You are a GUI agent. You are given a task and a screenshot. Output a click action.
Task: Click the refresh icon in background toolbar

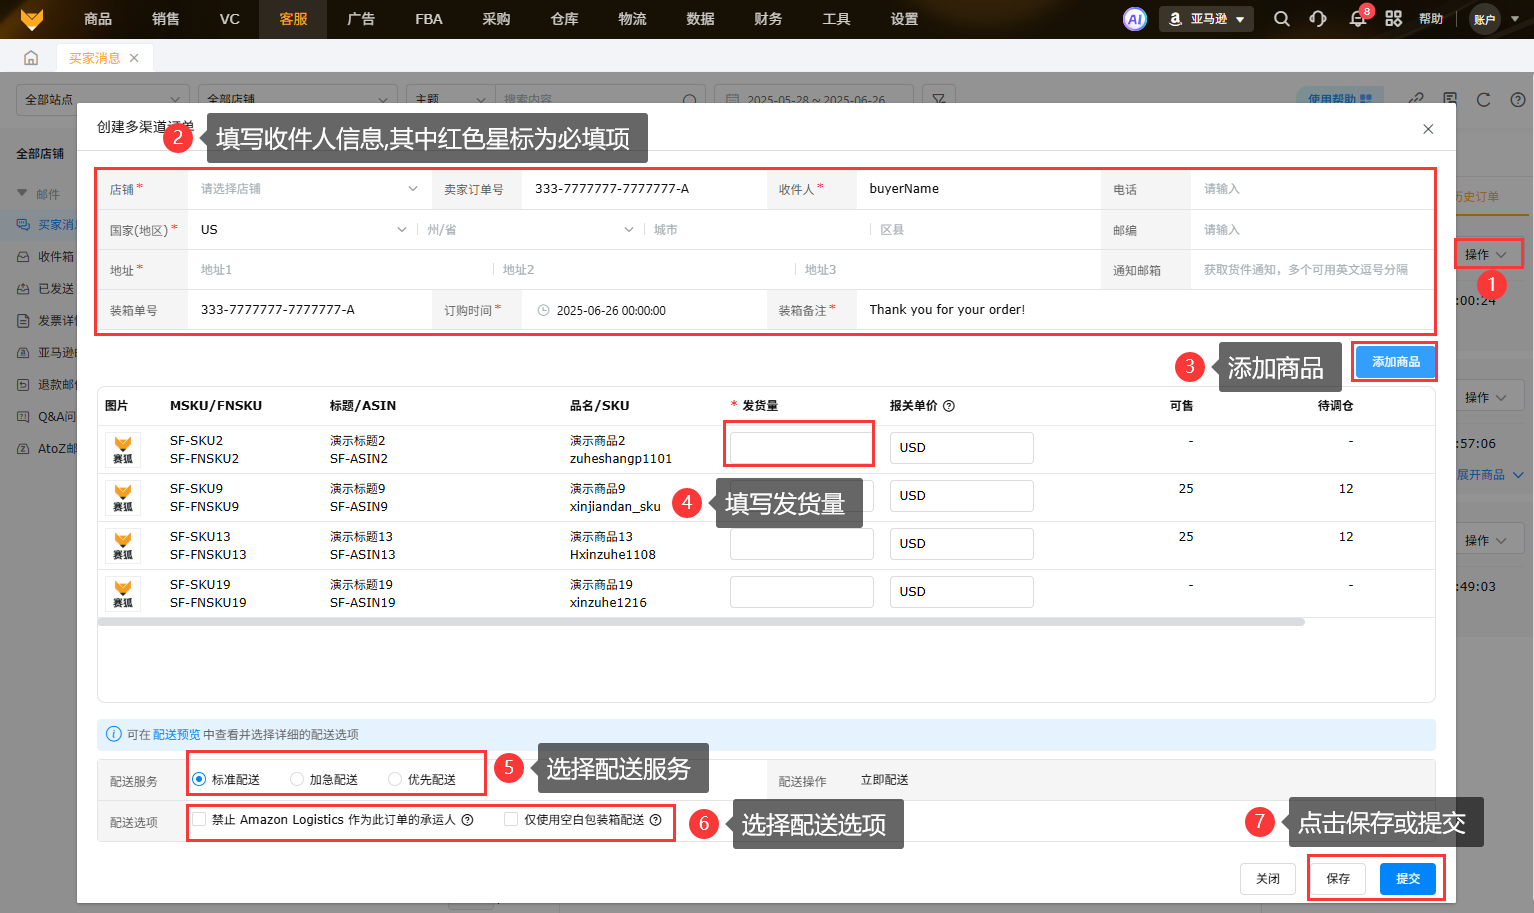tap(1483, 99)
